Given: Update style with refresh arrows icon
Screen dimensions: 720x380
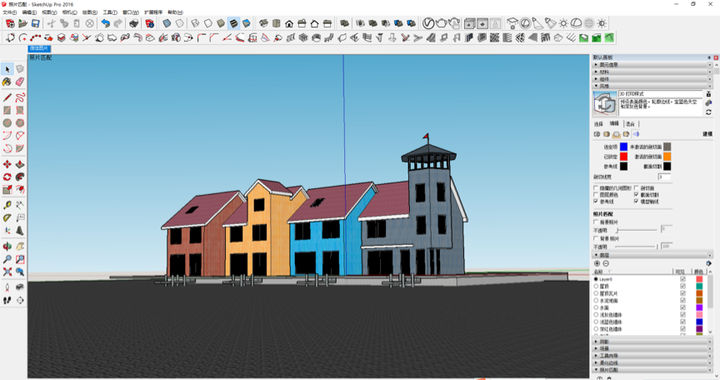Looking at the screenshot, I should pyautogui.click(x=709, y=112).
